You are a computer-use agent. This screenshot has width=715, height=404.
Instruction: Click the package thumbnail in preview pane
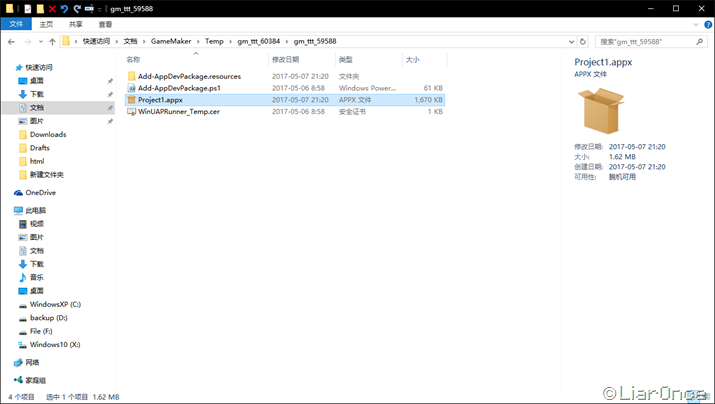pyautogui.click(x=601, y=111)
